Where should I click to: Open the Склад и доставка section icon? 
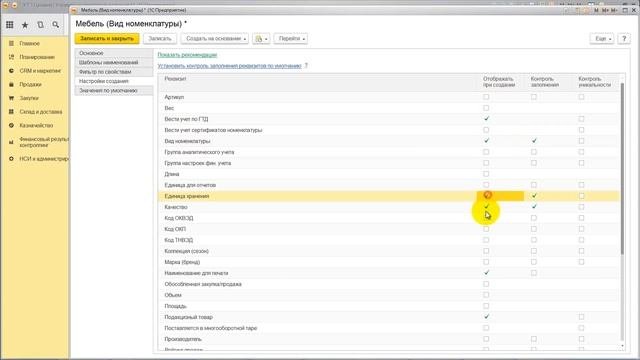pos(11,111)
